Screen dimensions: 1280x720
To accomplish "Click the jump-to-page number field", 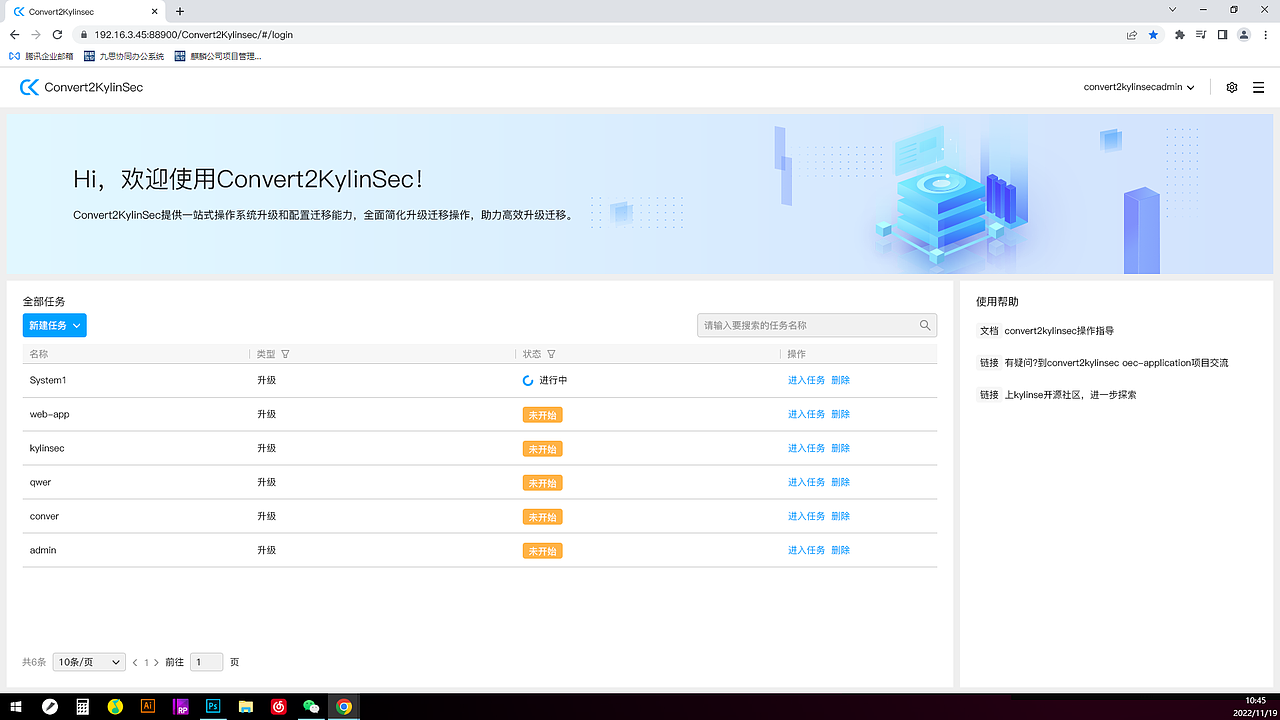I will click(206, 662).
